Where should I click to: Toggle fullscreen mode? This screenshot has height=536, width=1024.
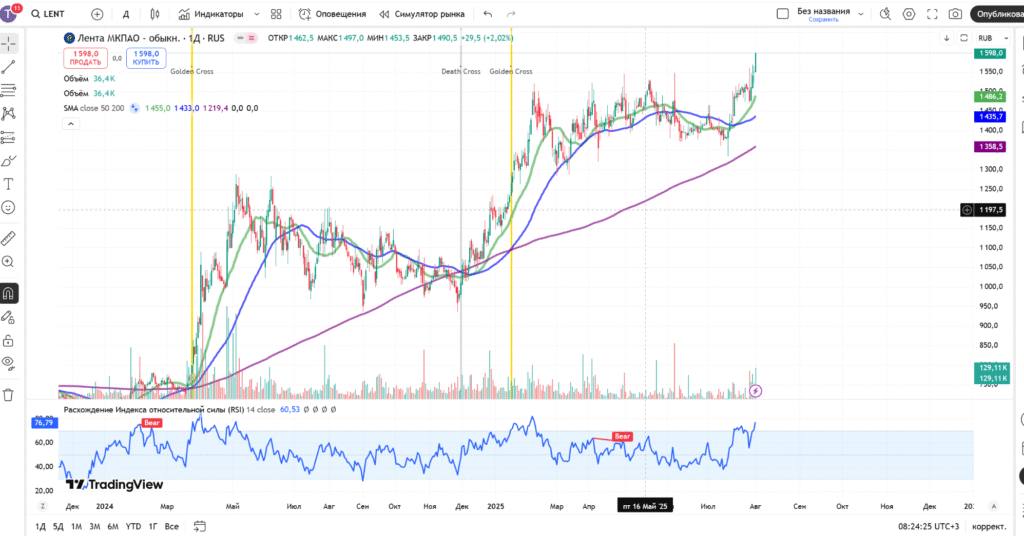(x=932, y=14)
